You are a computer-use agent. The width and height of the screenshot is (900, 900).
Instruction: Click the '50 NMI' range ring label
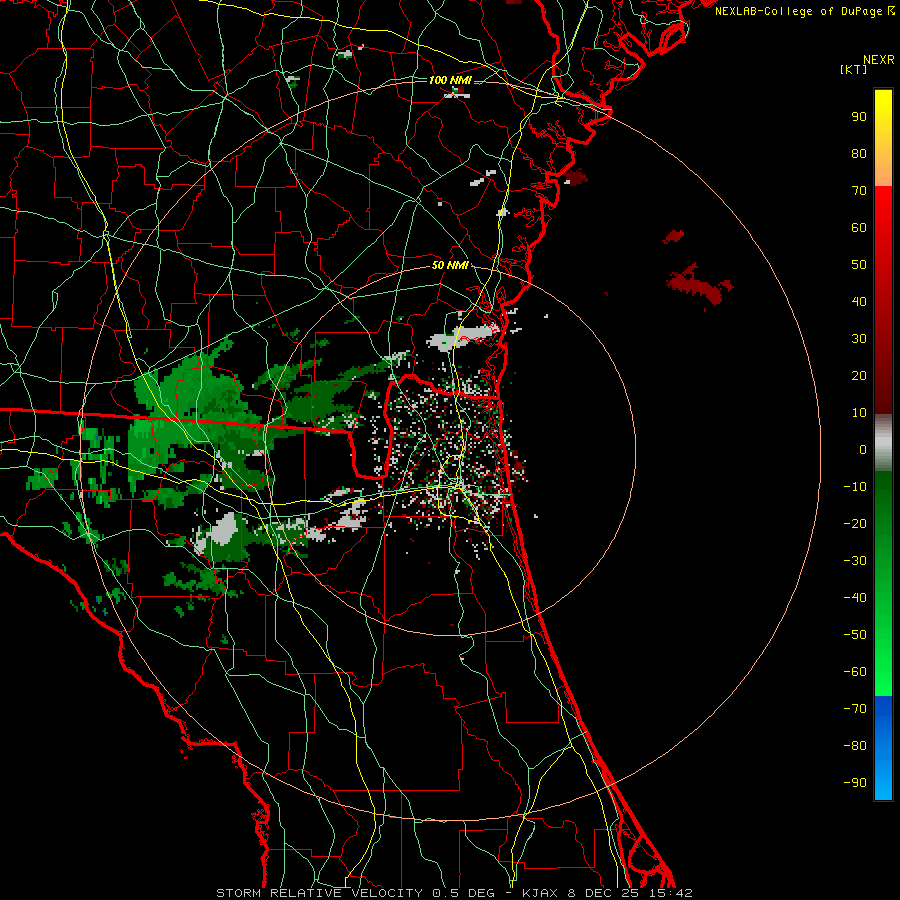[450, 265]
